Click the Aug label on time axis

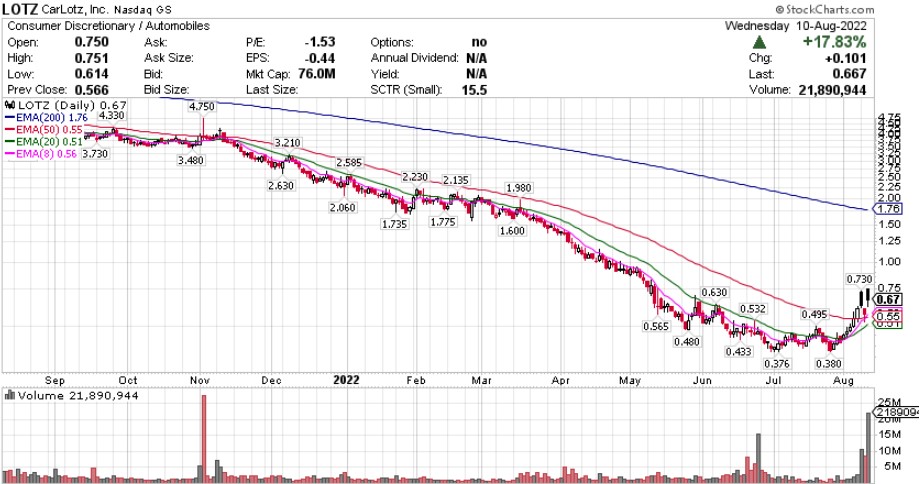click(x=844, y=381)
